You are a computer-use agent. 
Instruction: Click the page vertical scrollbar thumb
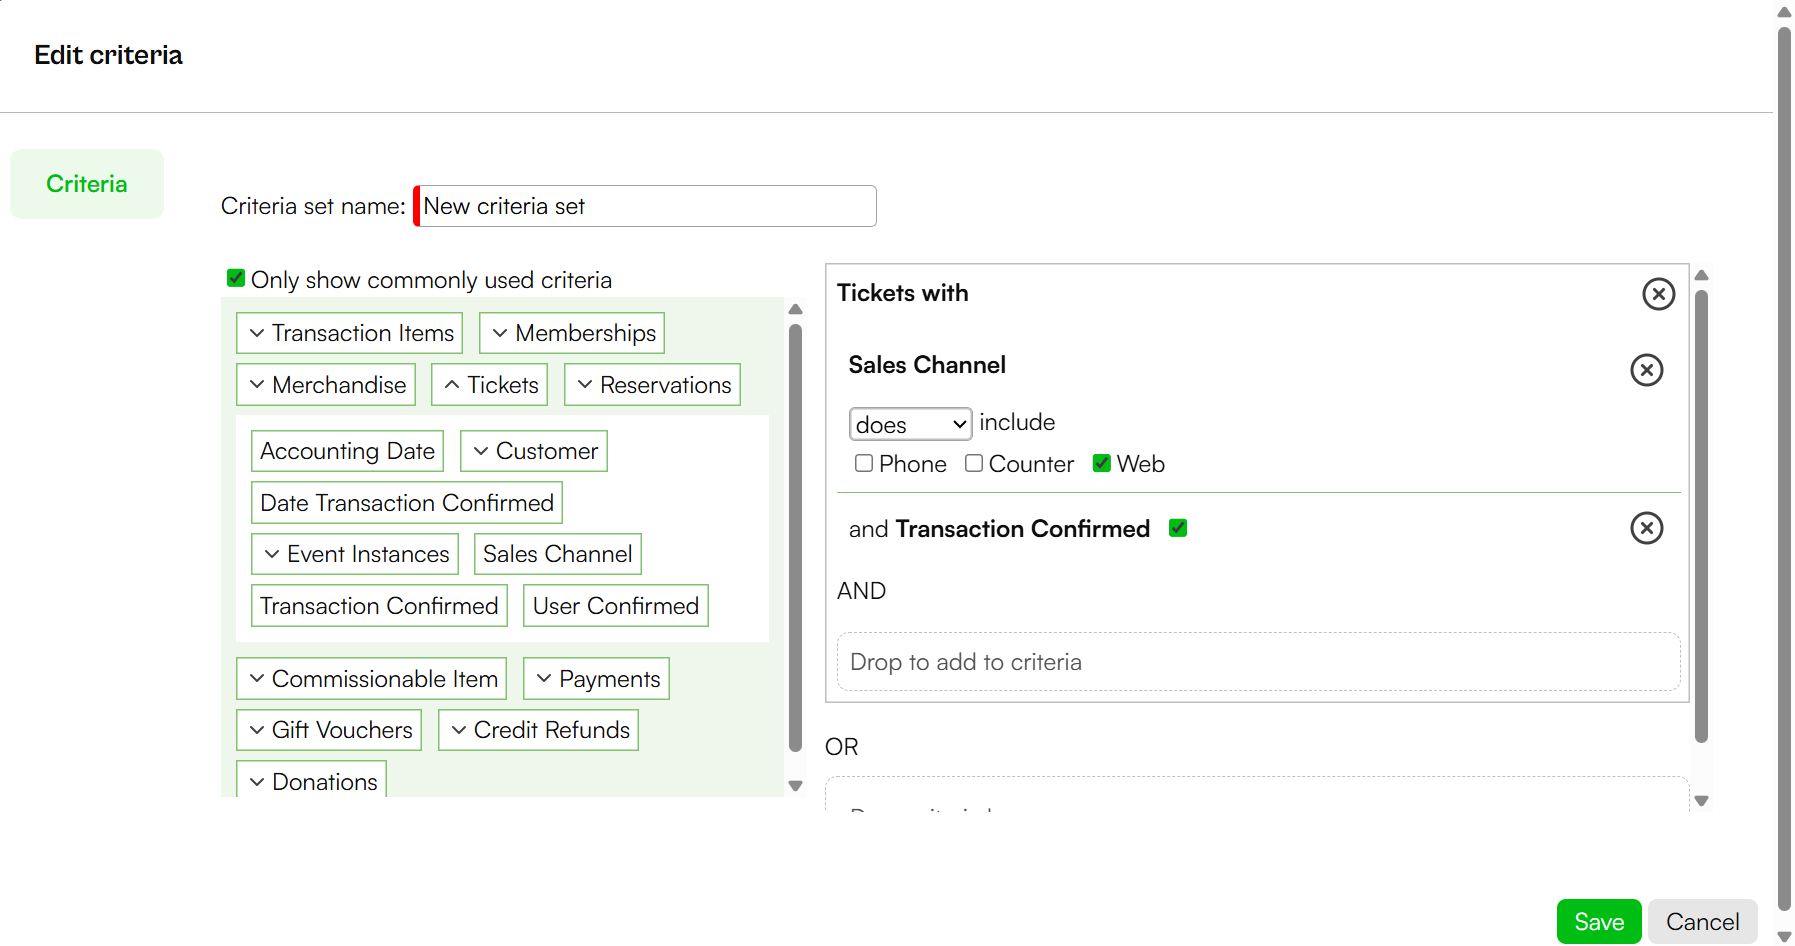tap(1784, 470)
